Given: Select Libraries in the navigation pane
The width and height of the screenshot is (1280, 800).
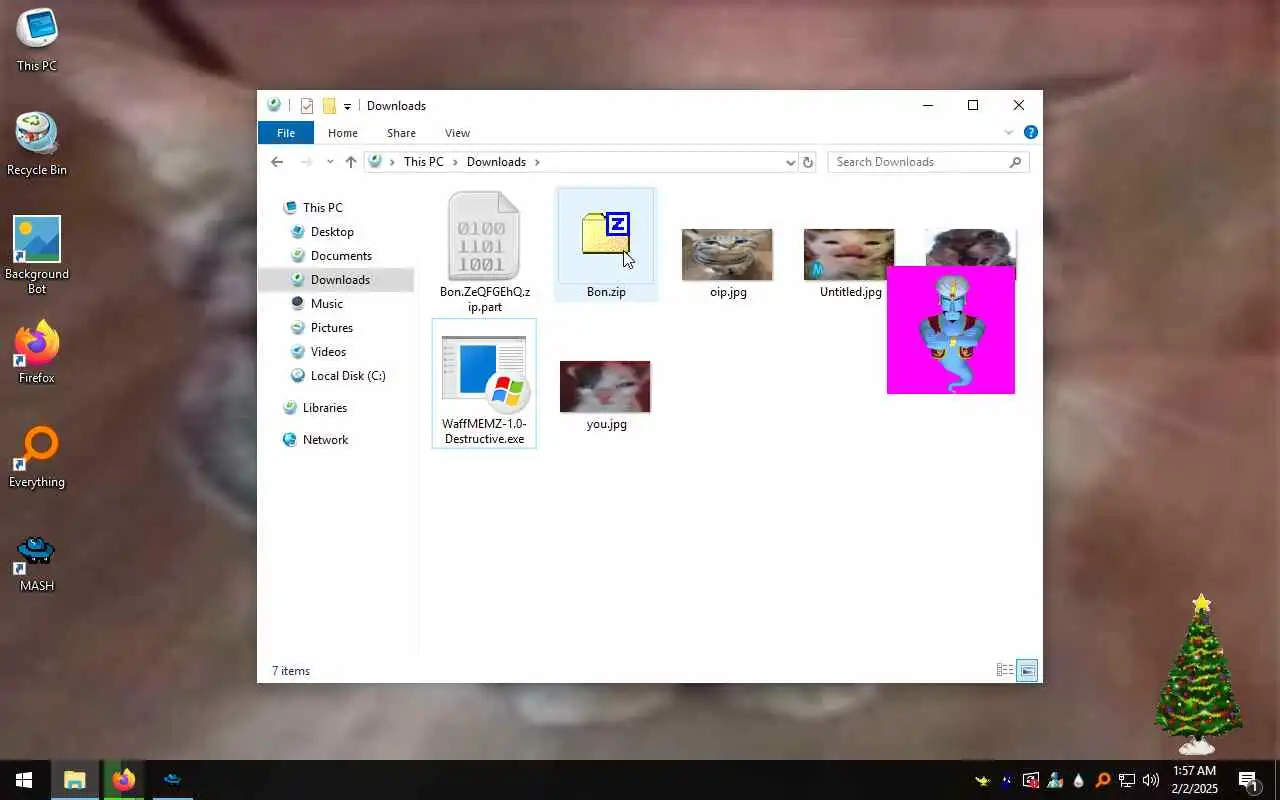Looking at the screenshot, I should (325, 408).
